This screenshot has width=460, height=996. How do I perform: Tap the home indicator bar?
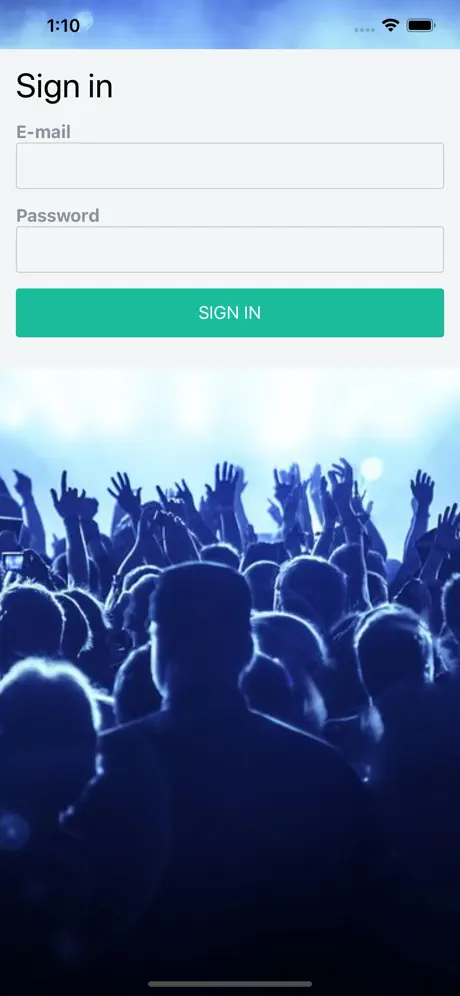point(230,984)
